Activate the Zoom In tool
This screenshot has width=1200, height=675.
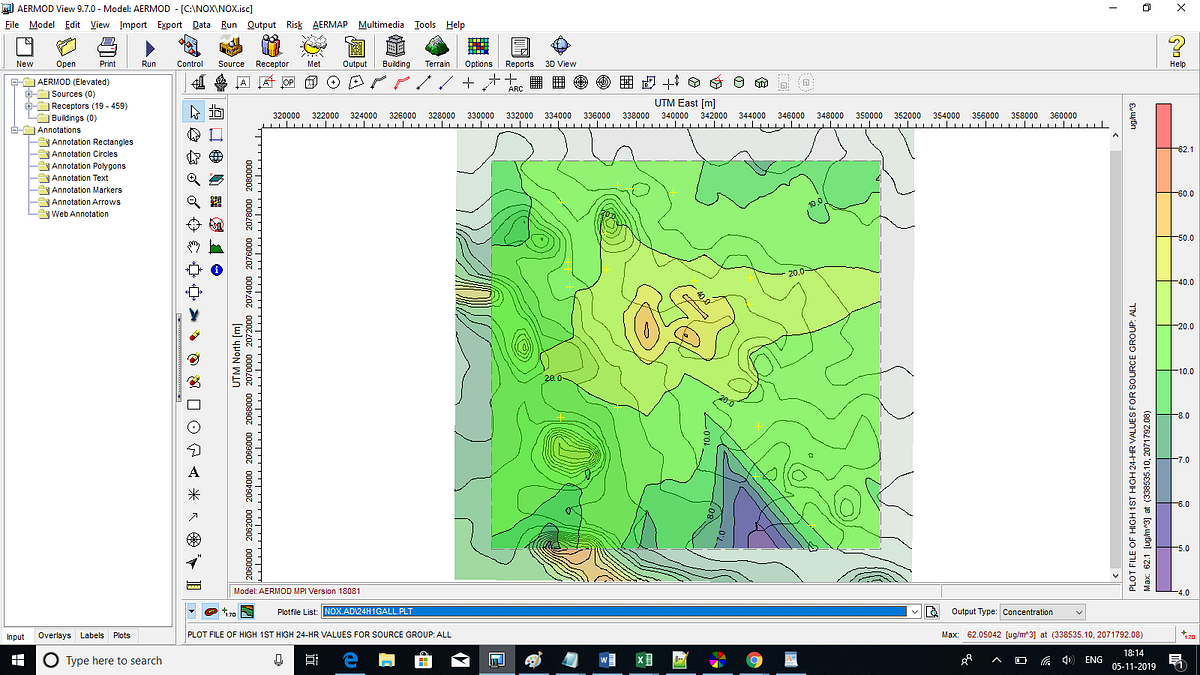pyautogui.click(x=193, y=179)
